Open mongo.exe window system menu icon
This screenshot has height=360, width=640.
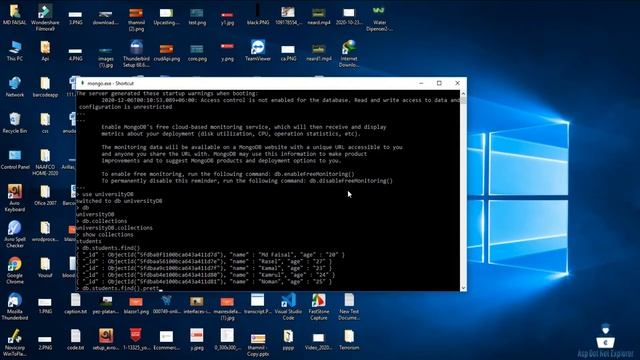(82, 83)
